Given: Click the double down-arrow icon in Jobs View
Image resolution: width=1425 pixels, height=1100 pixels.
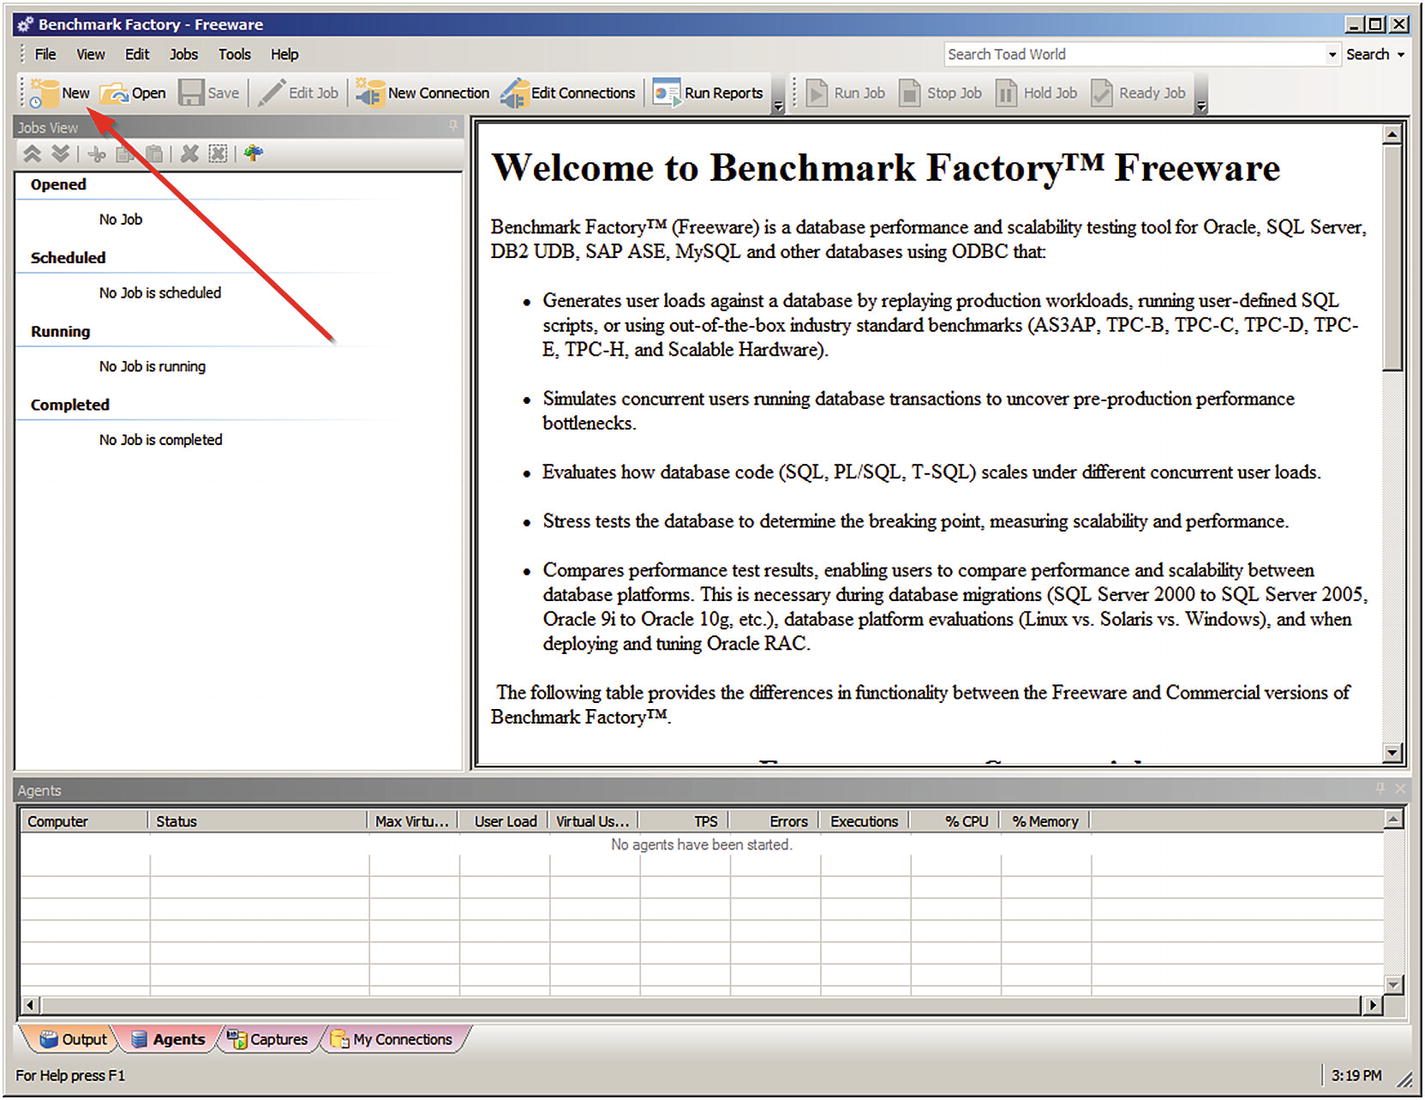Looking at the screenshot, I should [x=60, y=153].
